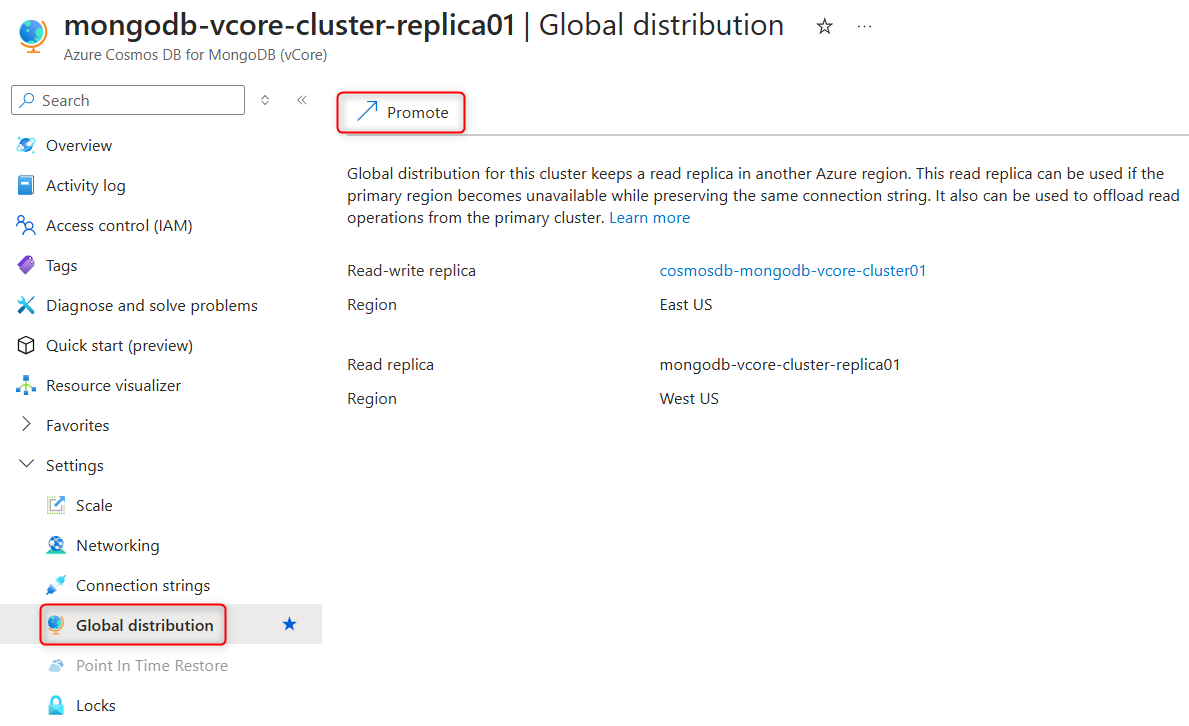Viewport: 1189px width, 726px height.
Task: Unfavorite the cluster with the star icon
Action: [x=823, y=26]
